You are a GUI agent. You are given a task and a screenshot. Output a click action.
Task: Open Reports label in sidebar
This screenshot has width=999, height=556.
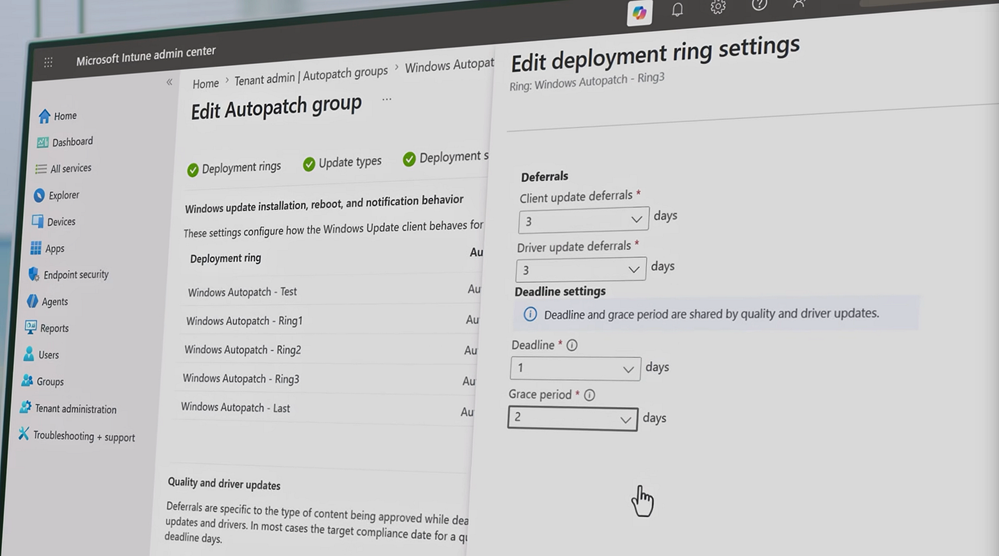click(x=54, y=328)
